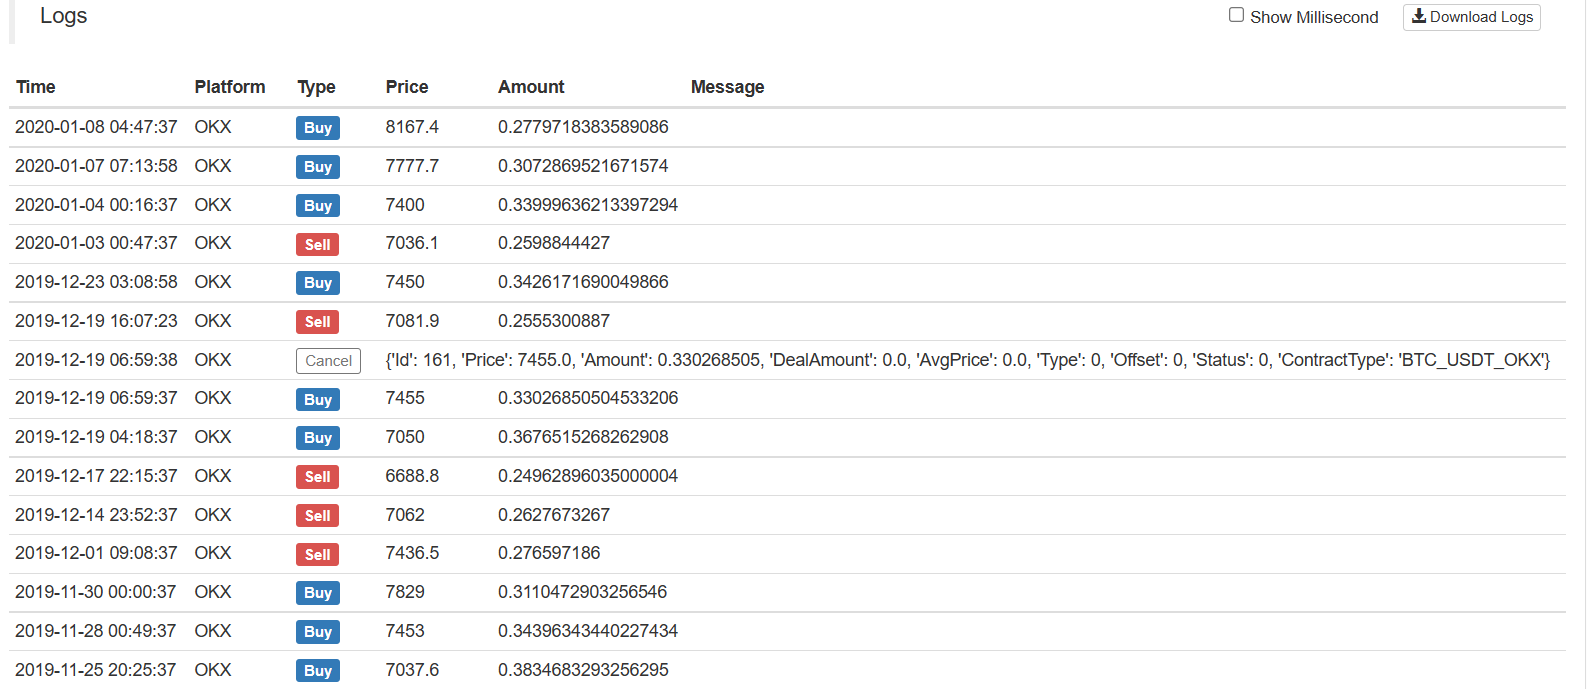Click the amount 0.3834683293256295
The width and height of the screenshot is (1589, 689).
pyautogui.click(x=583, y=670)
